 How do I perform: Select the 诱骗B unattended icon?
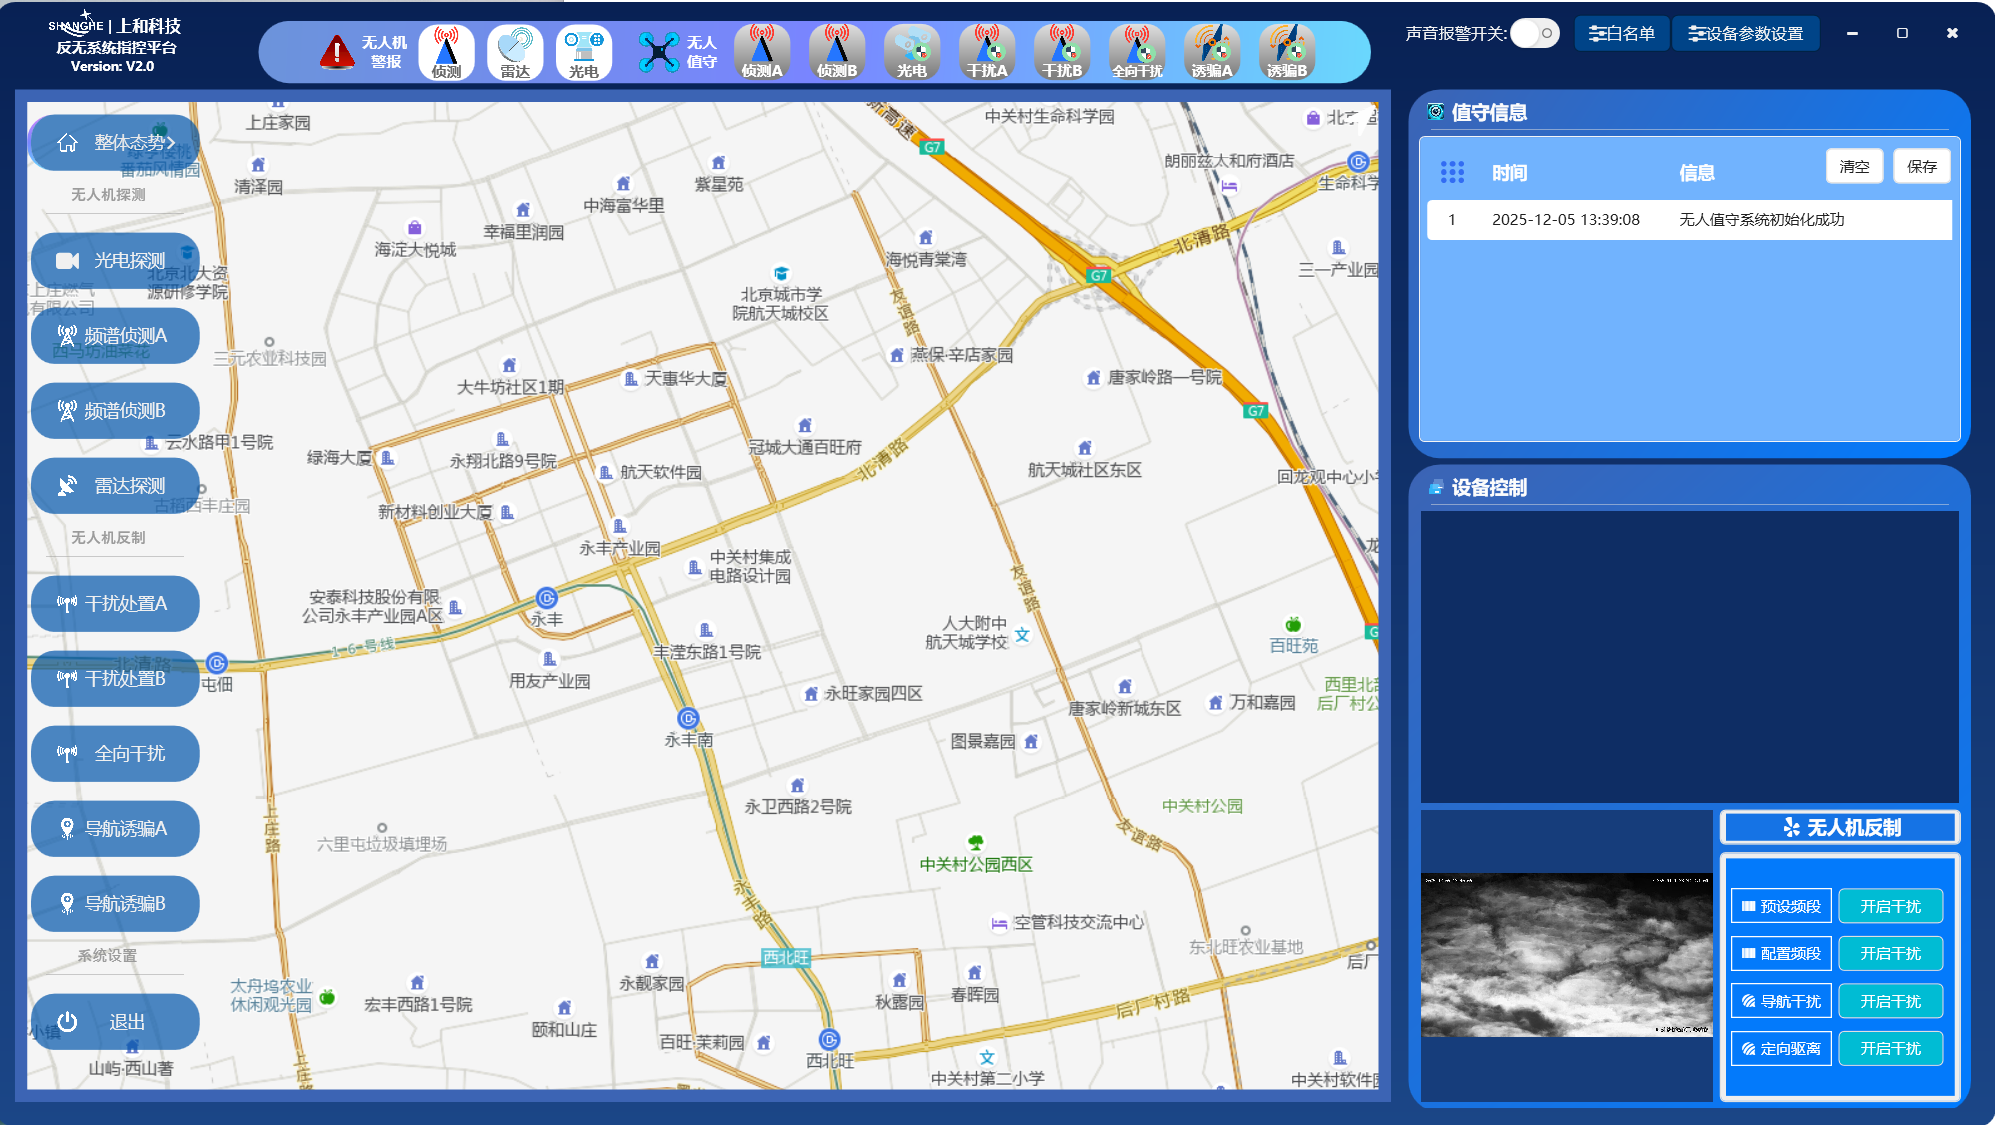coord(1287,52)
